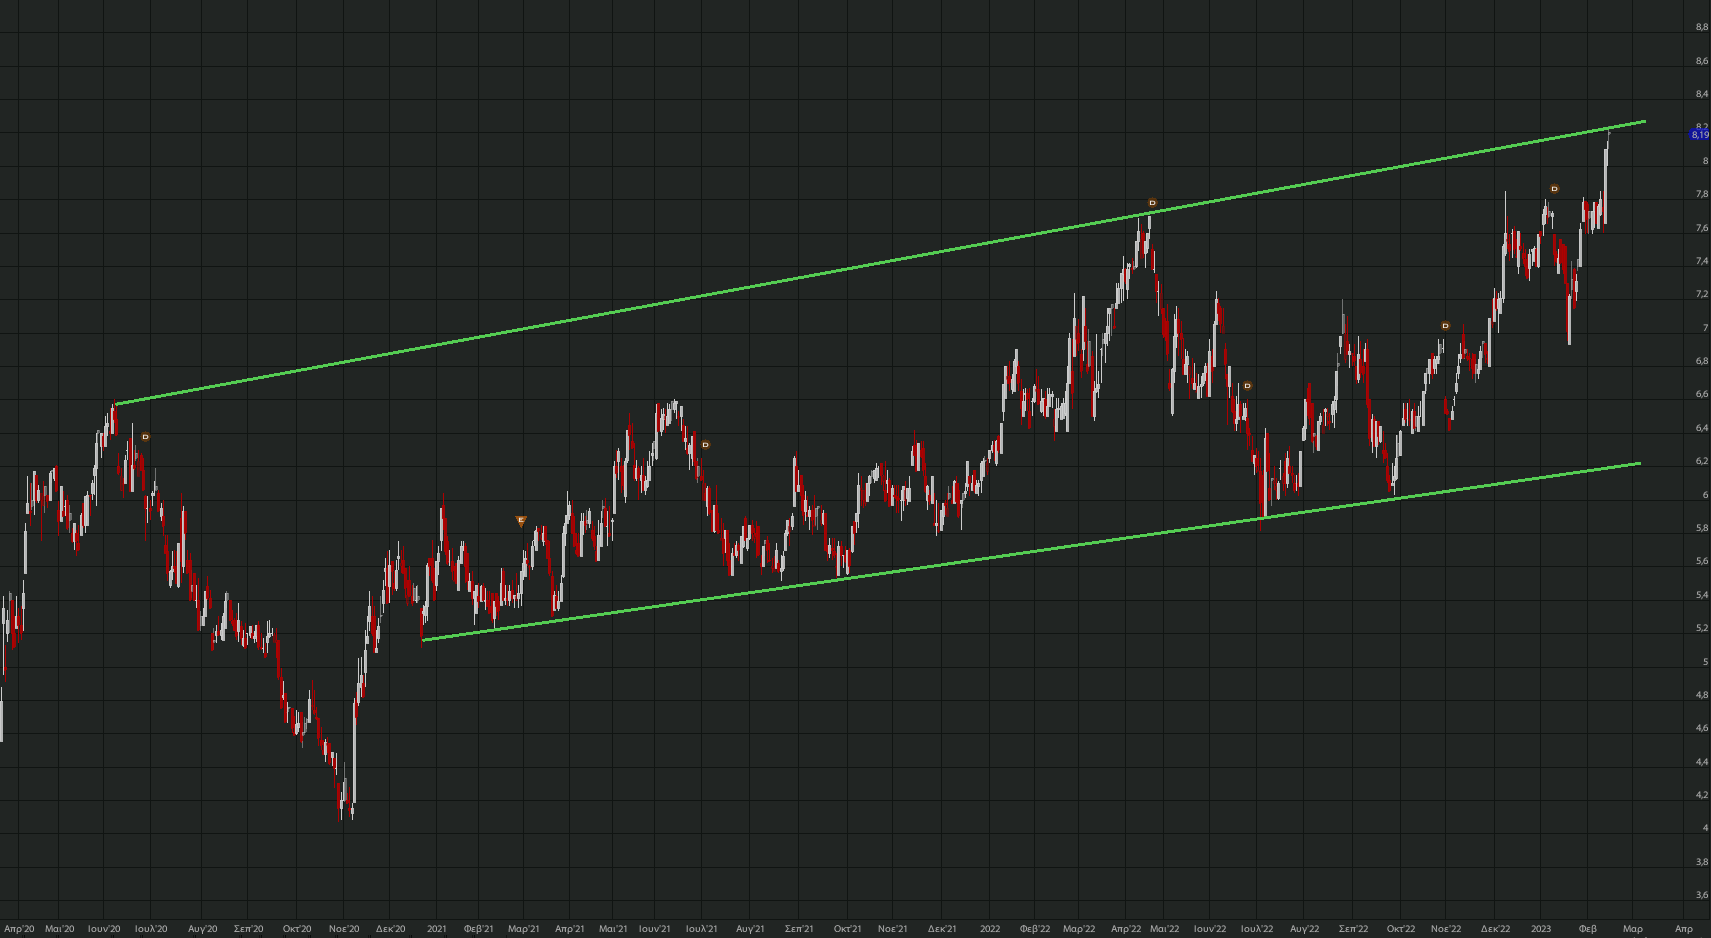This screenshot has height=938, width=1711.
Task: Click the 7,6 price axis label
Action: click(1702, 228)
